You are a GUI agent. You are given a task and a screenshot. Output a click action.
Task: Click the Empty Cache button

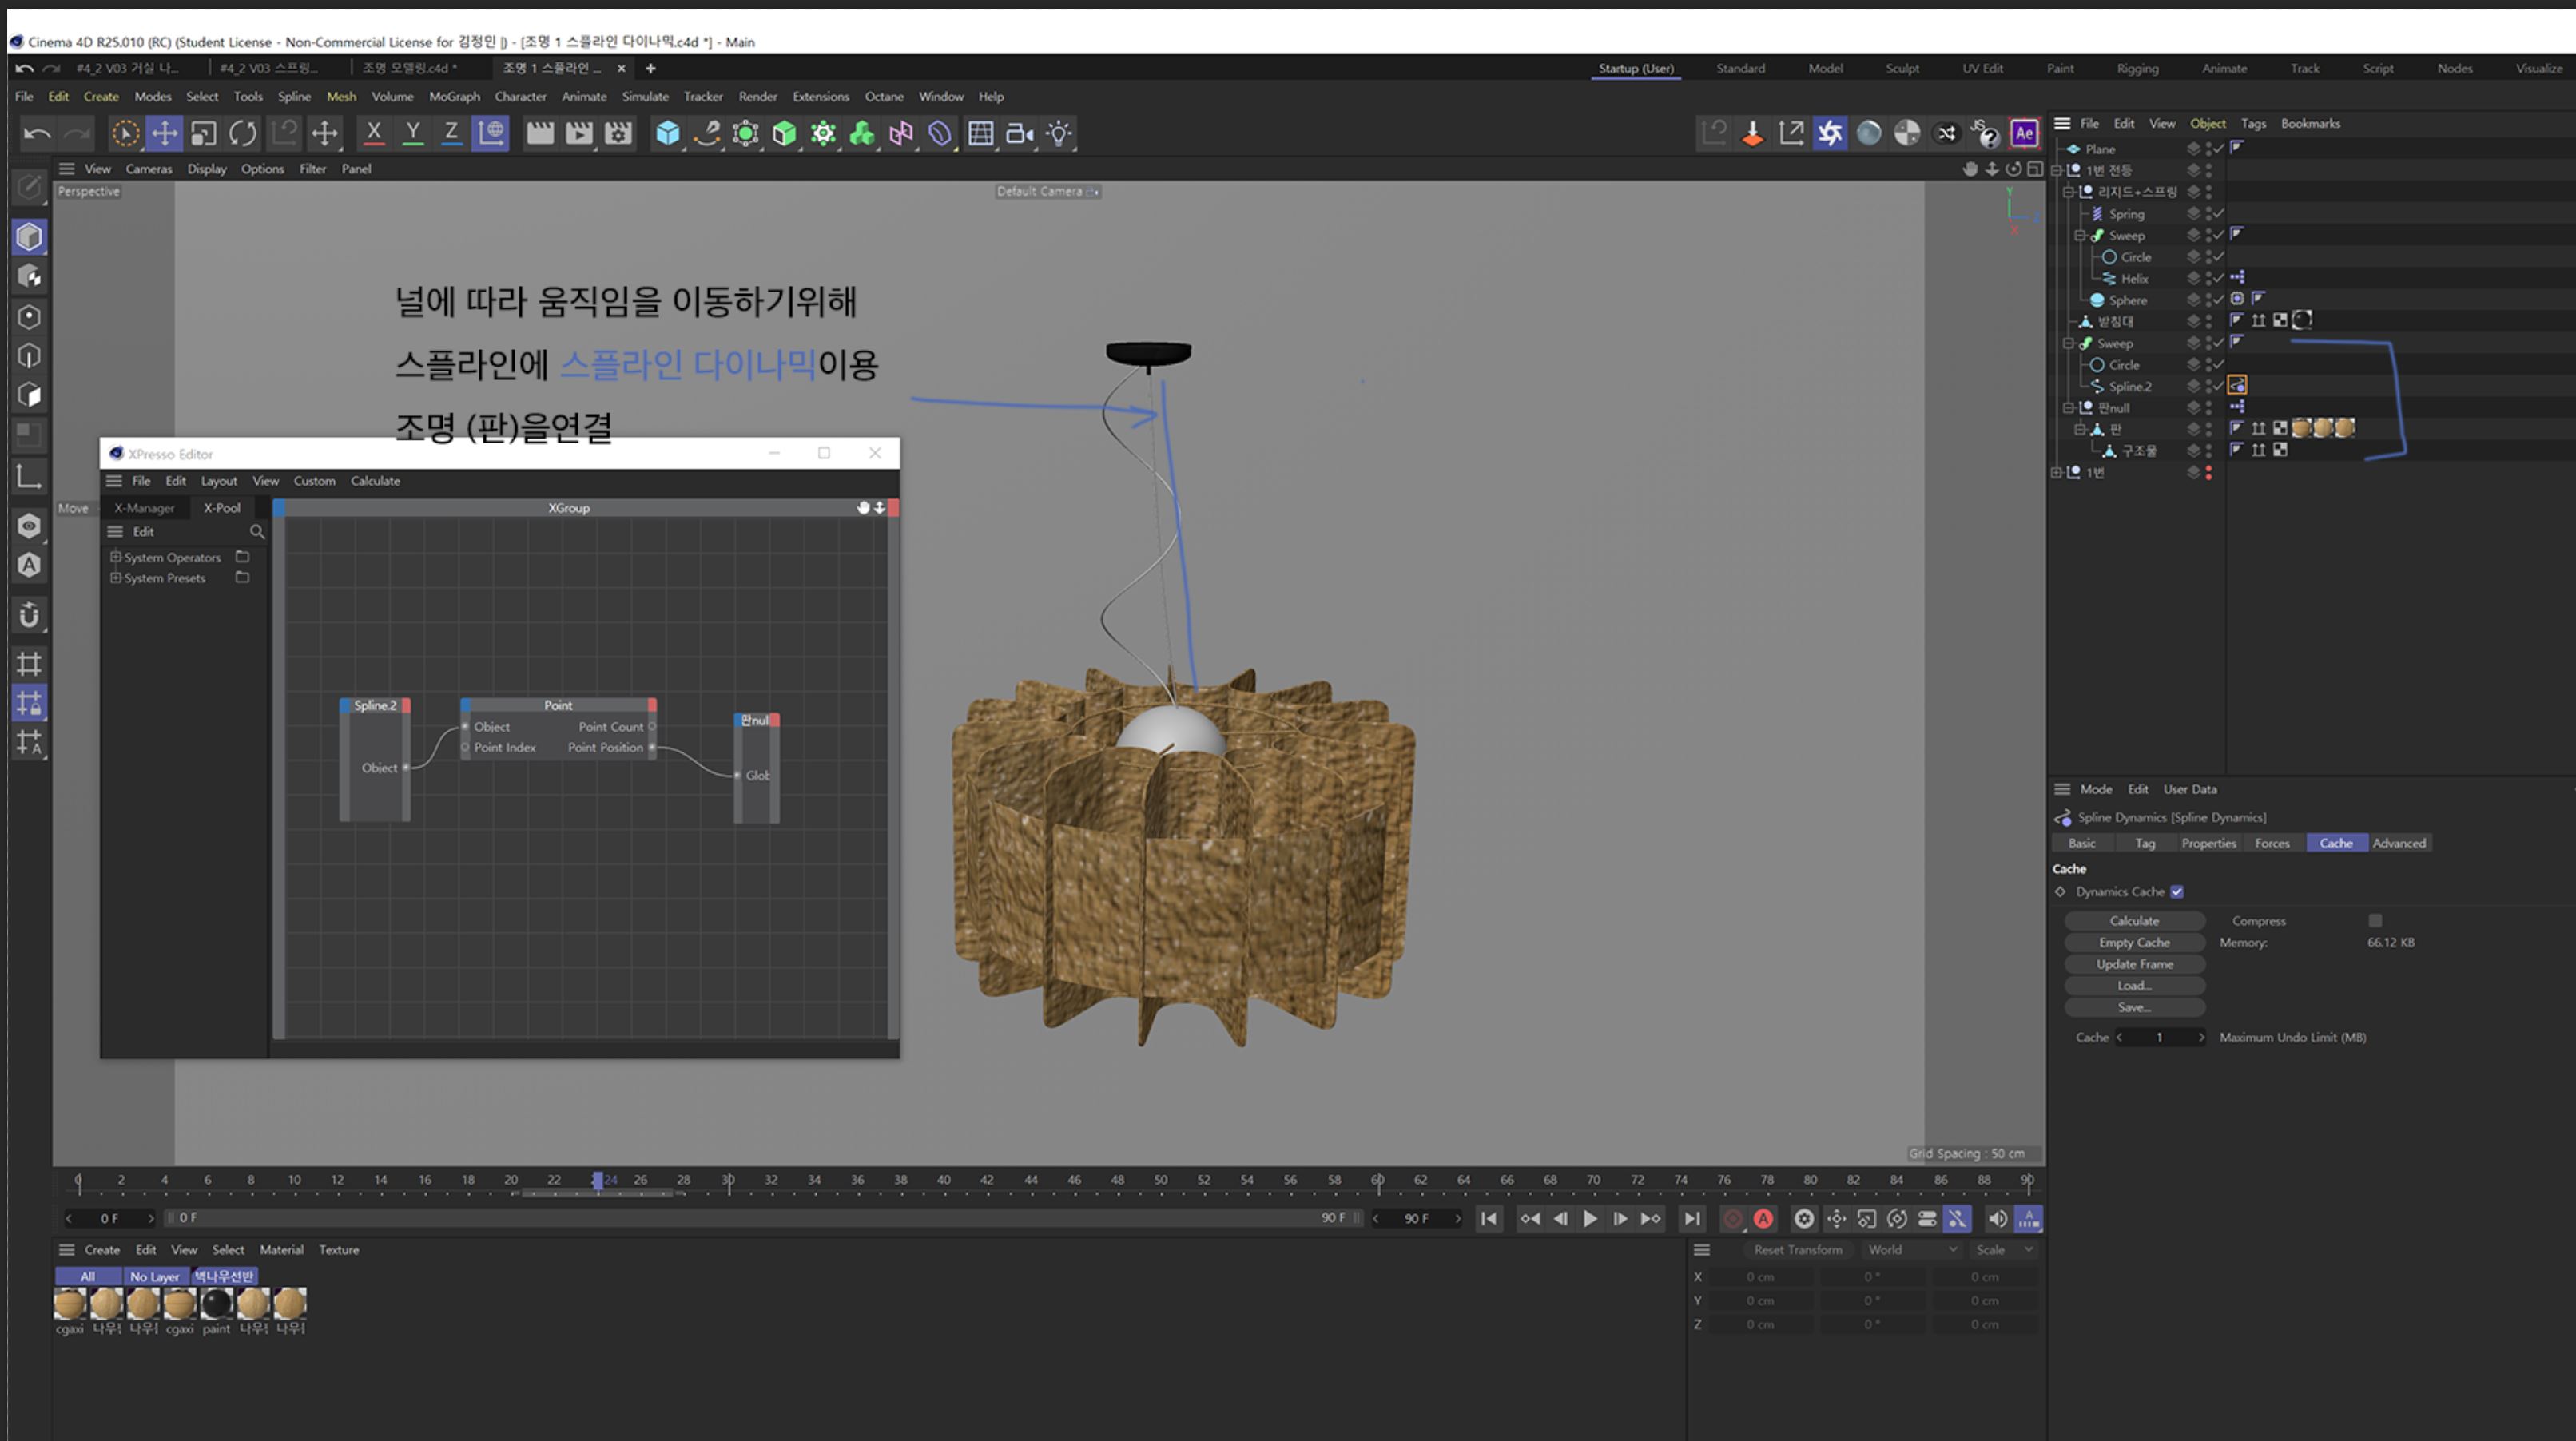(x=2133, y=942)
